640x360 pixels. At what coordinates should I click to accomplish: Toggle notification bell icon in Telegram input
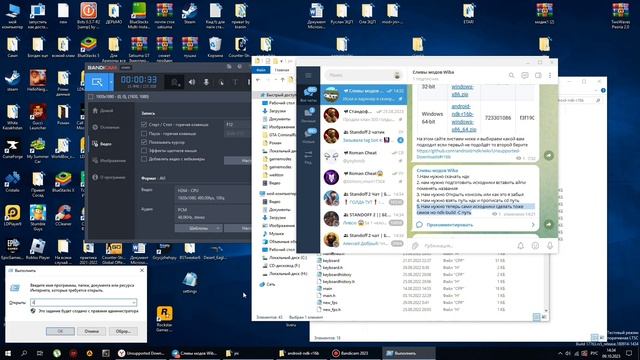pyautogui.click(x=520, y=246)
